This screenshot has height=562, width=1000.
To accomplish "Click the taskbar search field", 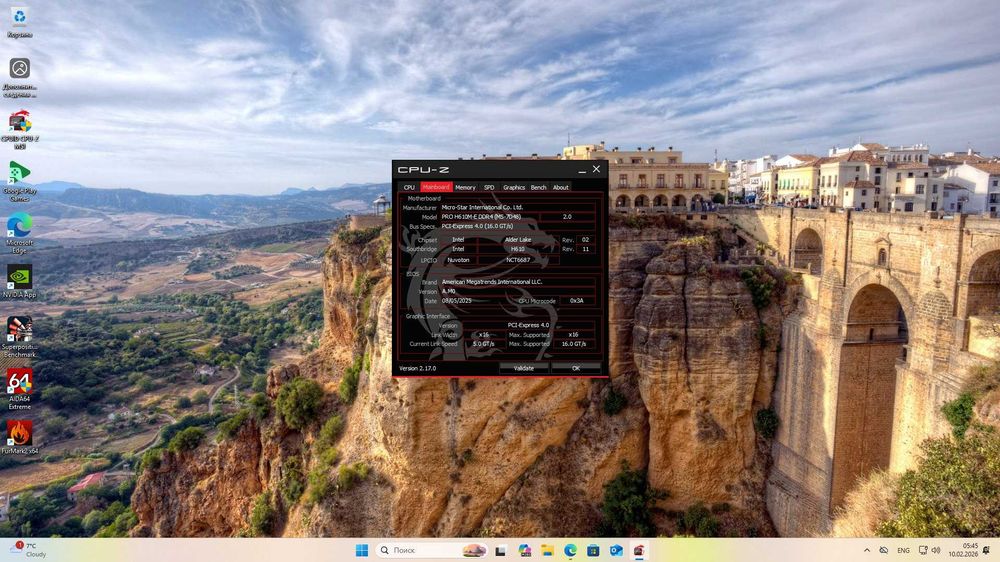I will 432,550.
